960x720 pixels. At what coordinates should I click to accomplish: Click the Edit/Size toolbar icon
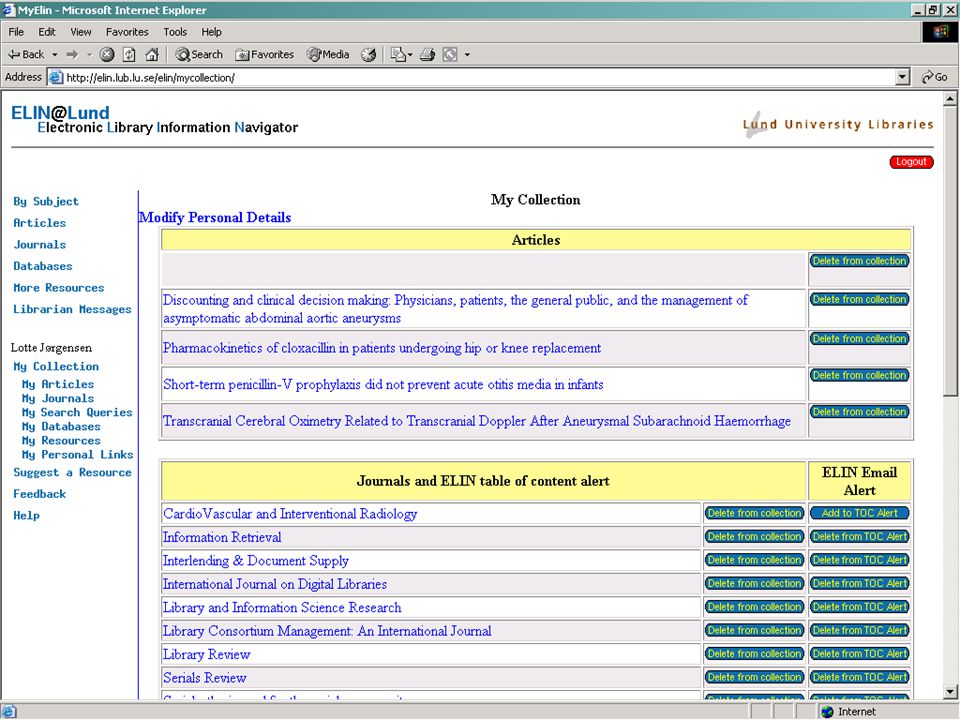(450, 54)
